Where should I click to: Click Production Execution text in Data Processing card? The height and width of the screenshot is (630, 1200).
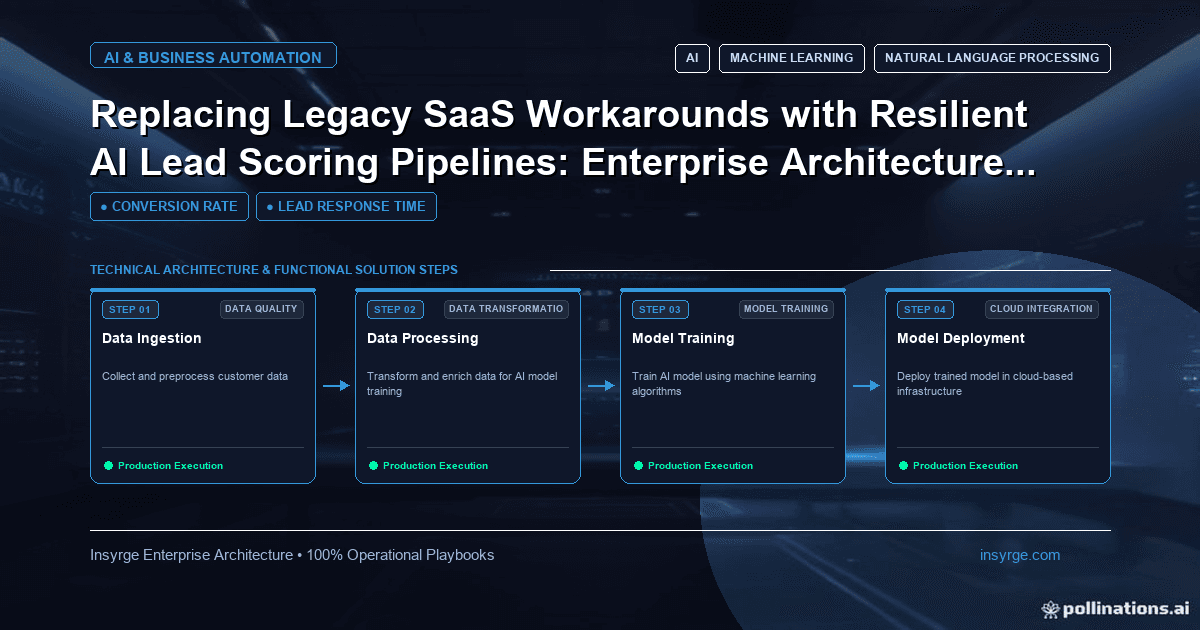coord(435,466)
